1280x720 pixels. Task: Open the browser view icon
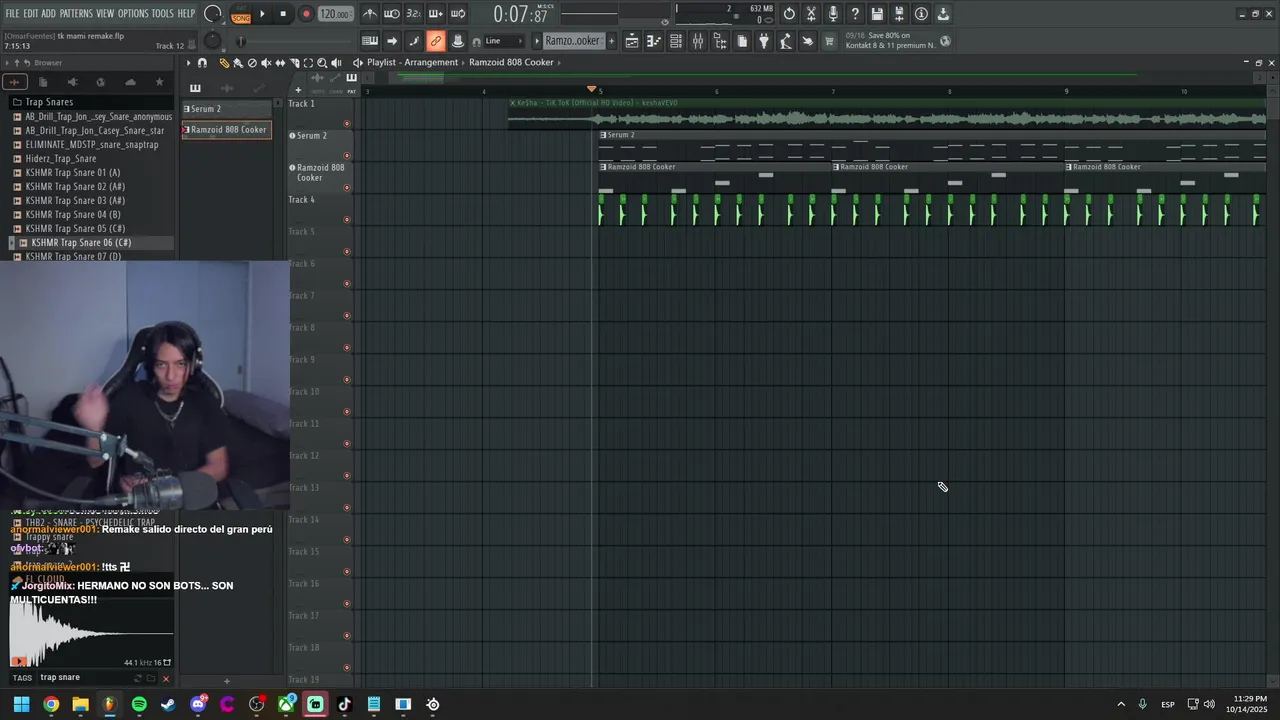(x=720, y=41)
